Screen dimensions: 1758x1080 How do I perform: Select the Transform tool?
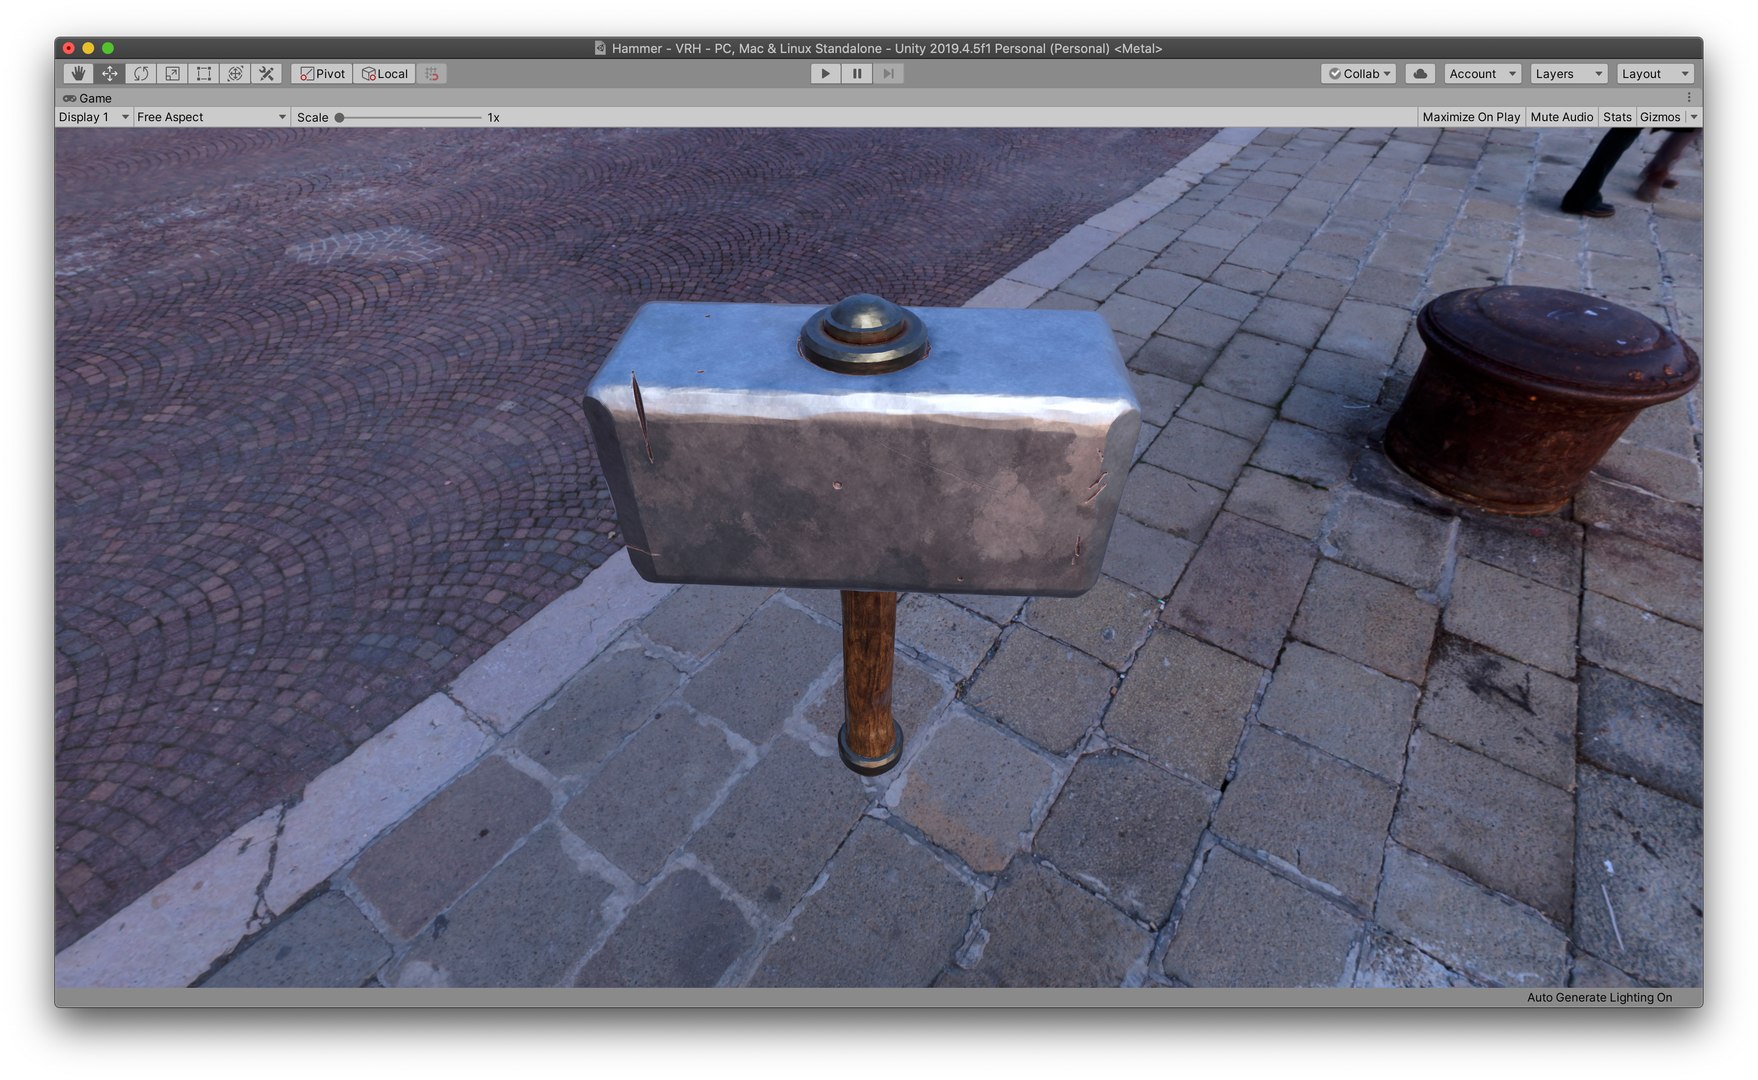click(x=235, y=74)
